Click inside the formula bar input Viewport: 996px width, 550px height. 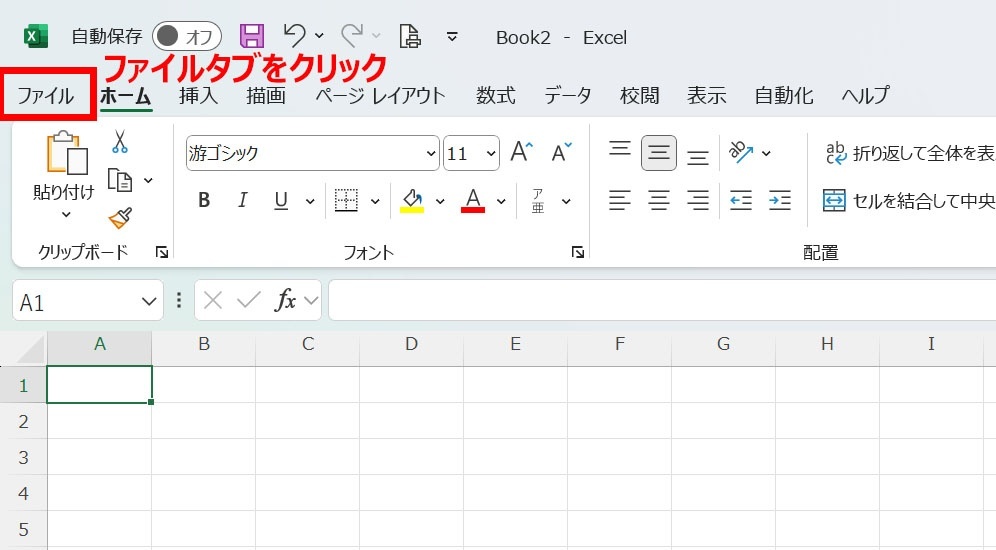(662, 300)
